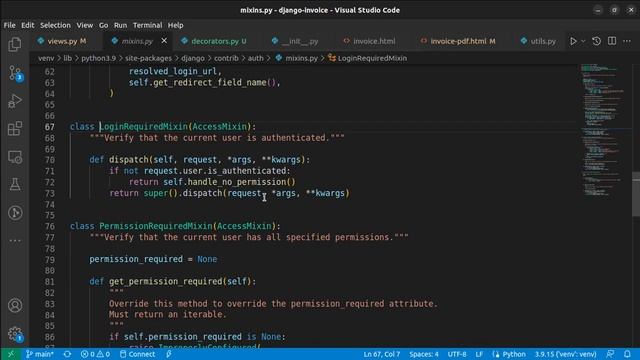Open the Help menu
This screenshot has width=640, height=360.
click(x=176, y=25)
